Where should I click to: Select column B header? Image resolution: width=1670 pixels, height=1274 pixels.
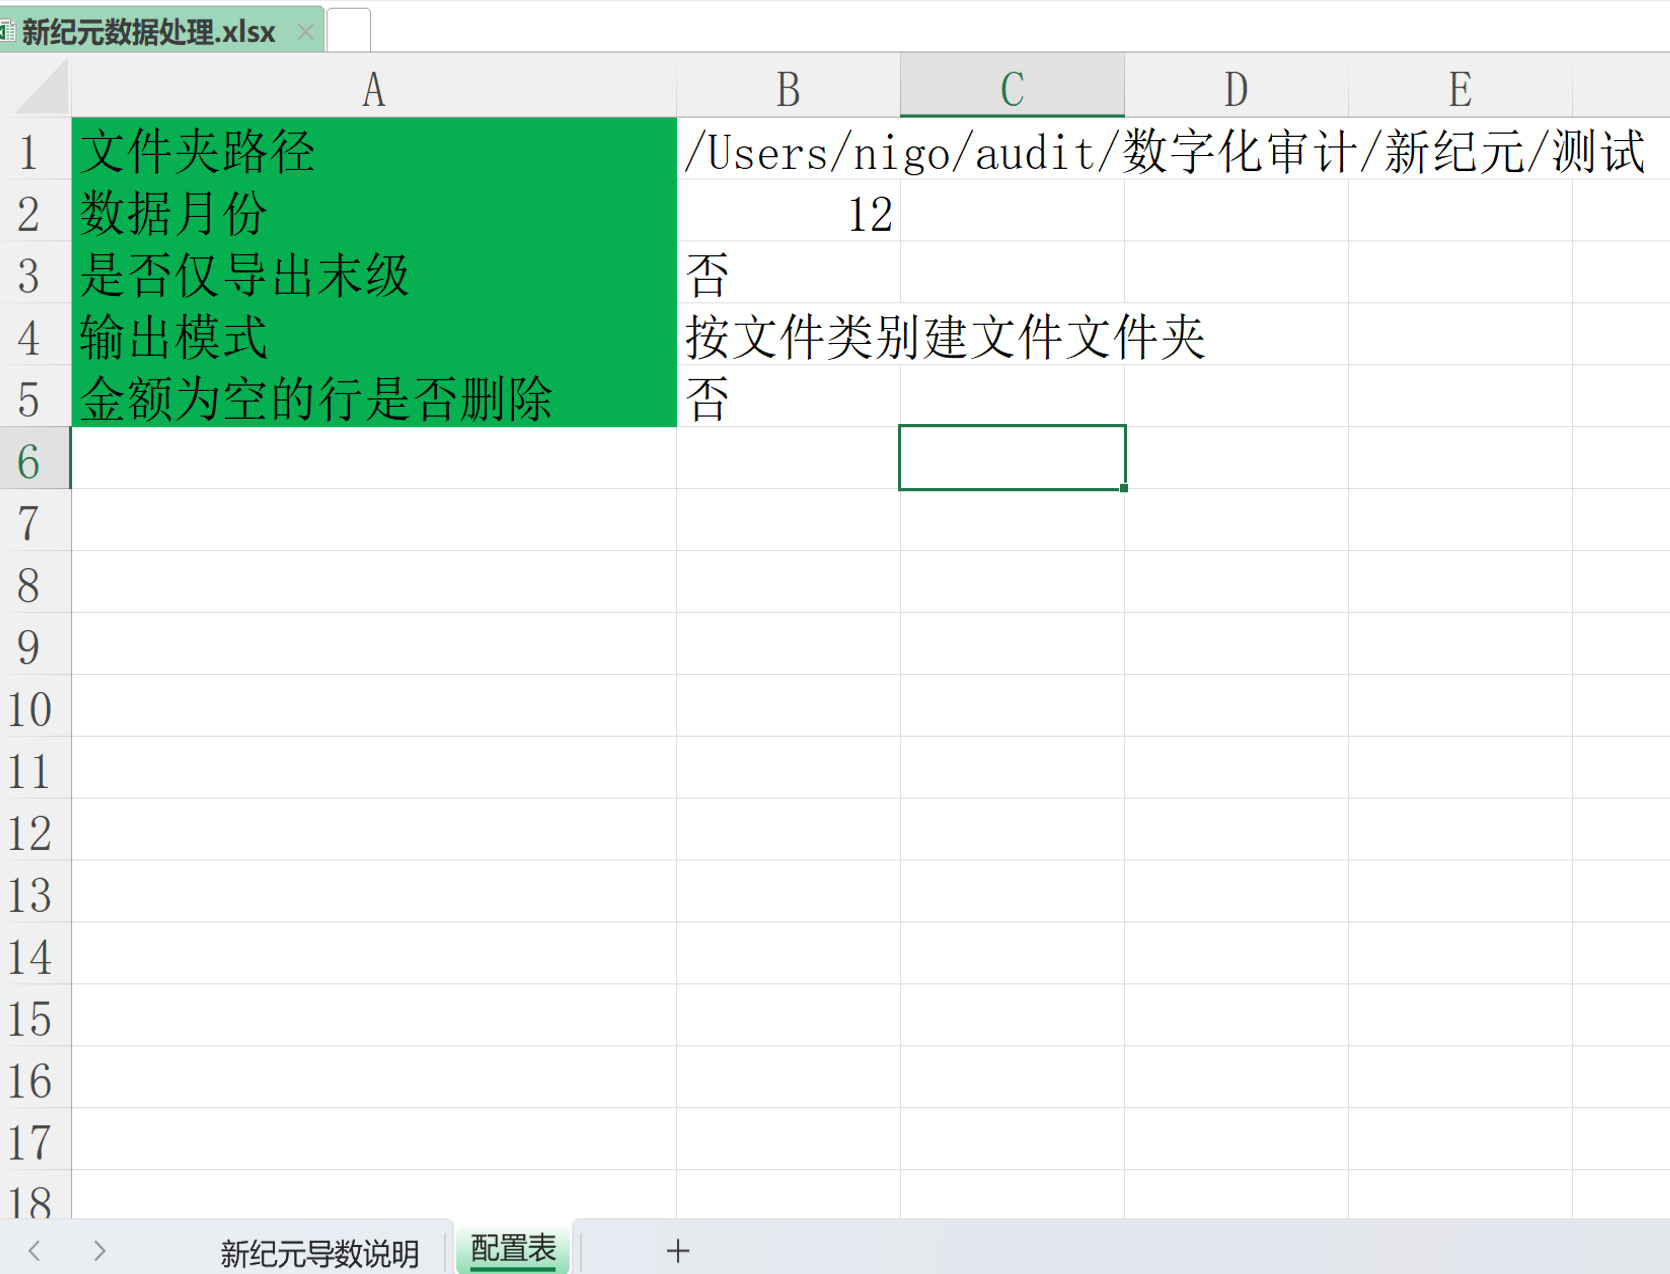click(x=788, y=89)
